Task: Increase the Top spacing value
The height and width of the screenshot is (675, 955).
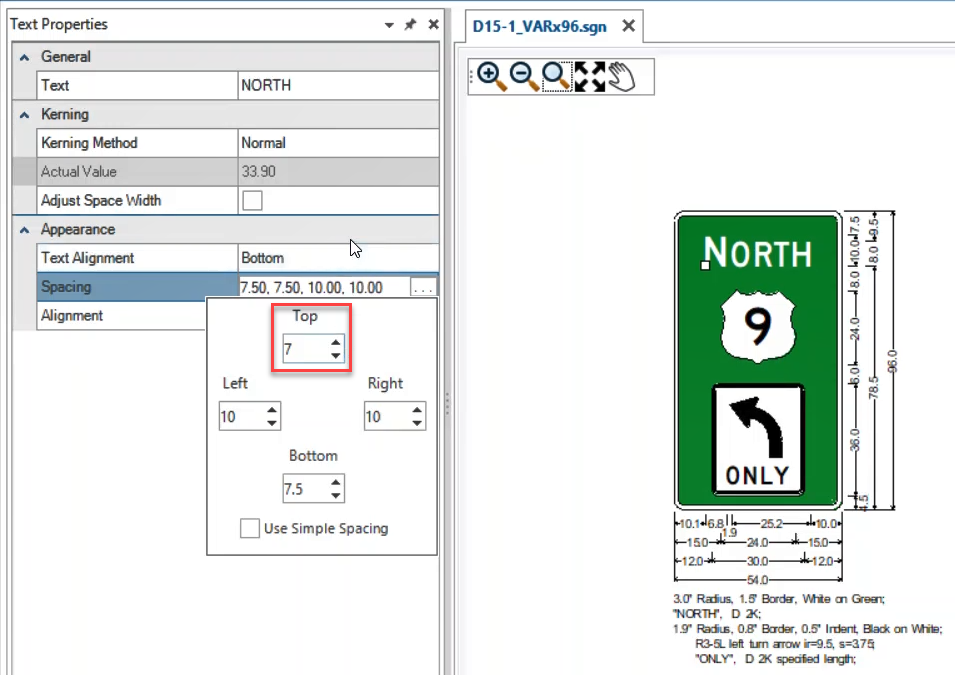Action: coord(336,342)
